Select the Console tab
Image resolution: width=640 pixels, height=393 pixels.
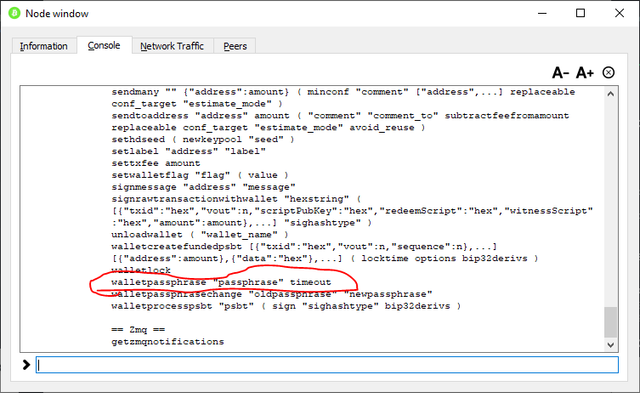click(x=104, y=45)
